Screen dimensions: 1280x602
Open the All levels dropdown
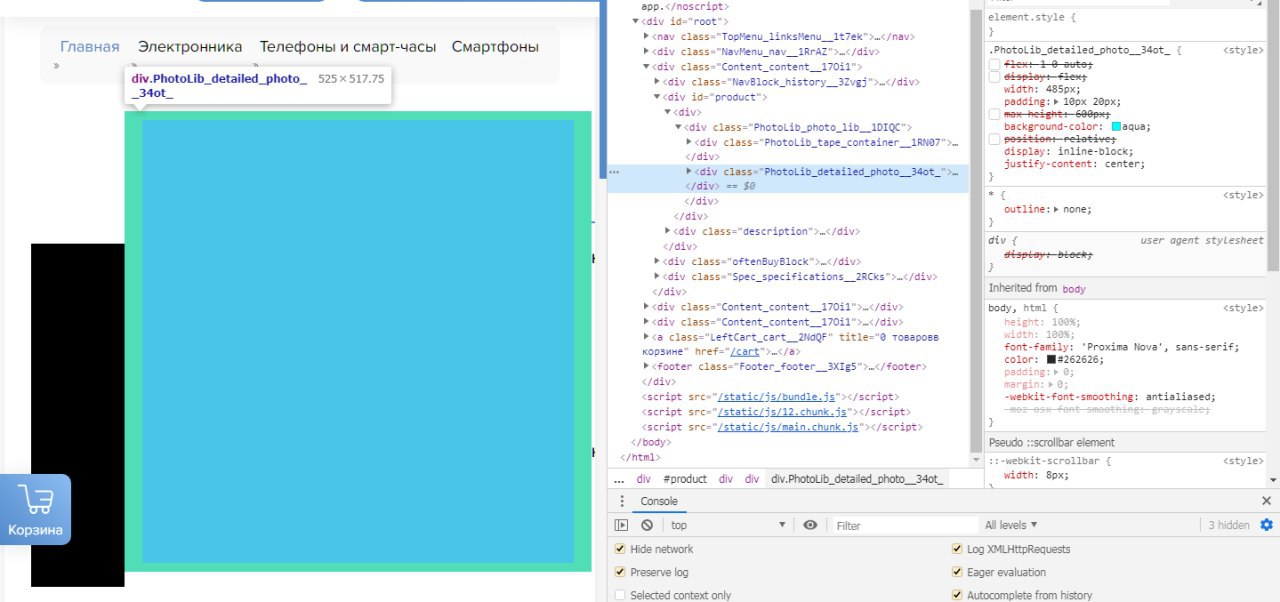(x=1011, y=525)
